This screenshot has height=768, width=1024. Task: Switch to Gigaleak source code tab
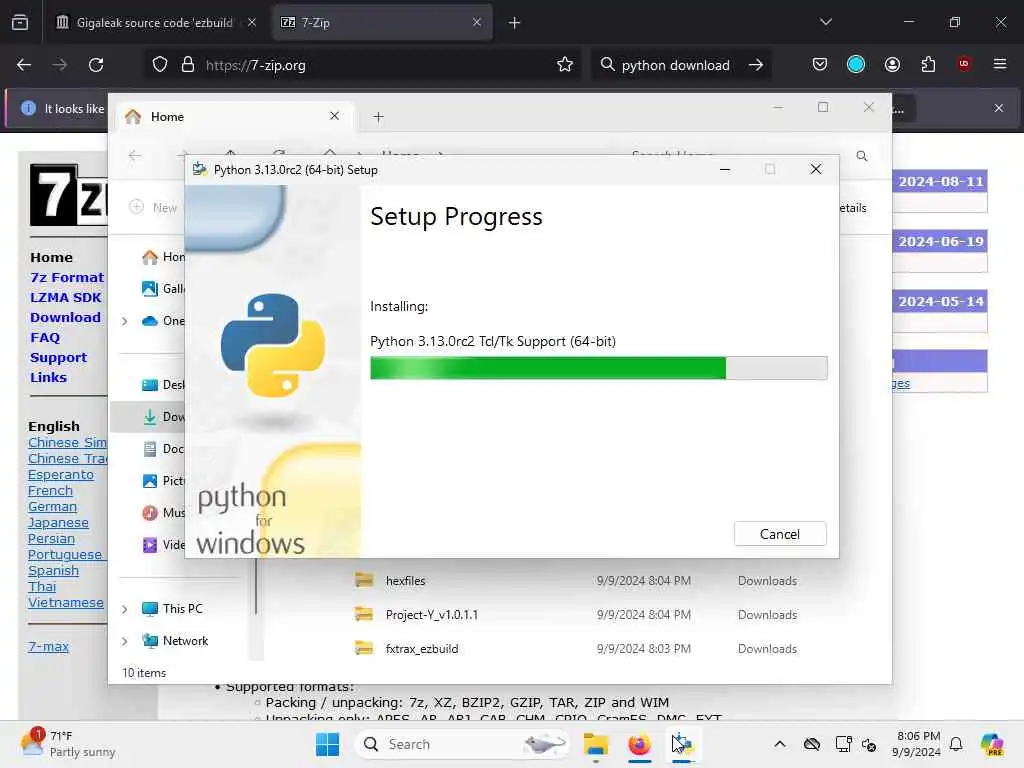pyautogui.click(x=154, y=23)
